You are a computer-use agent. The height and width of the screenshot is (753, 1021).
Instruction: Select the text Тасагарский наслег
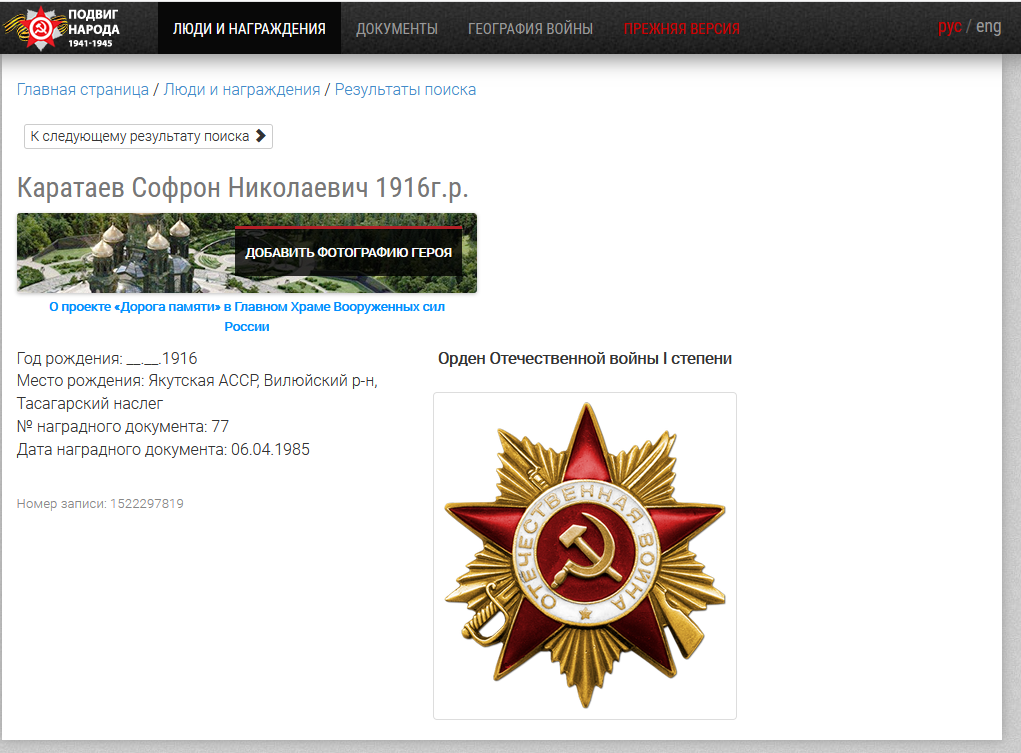tap(90, 404)
